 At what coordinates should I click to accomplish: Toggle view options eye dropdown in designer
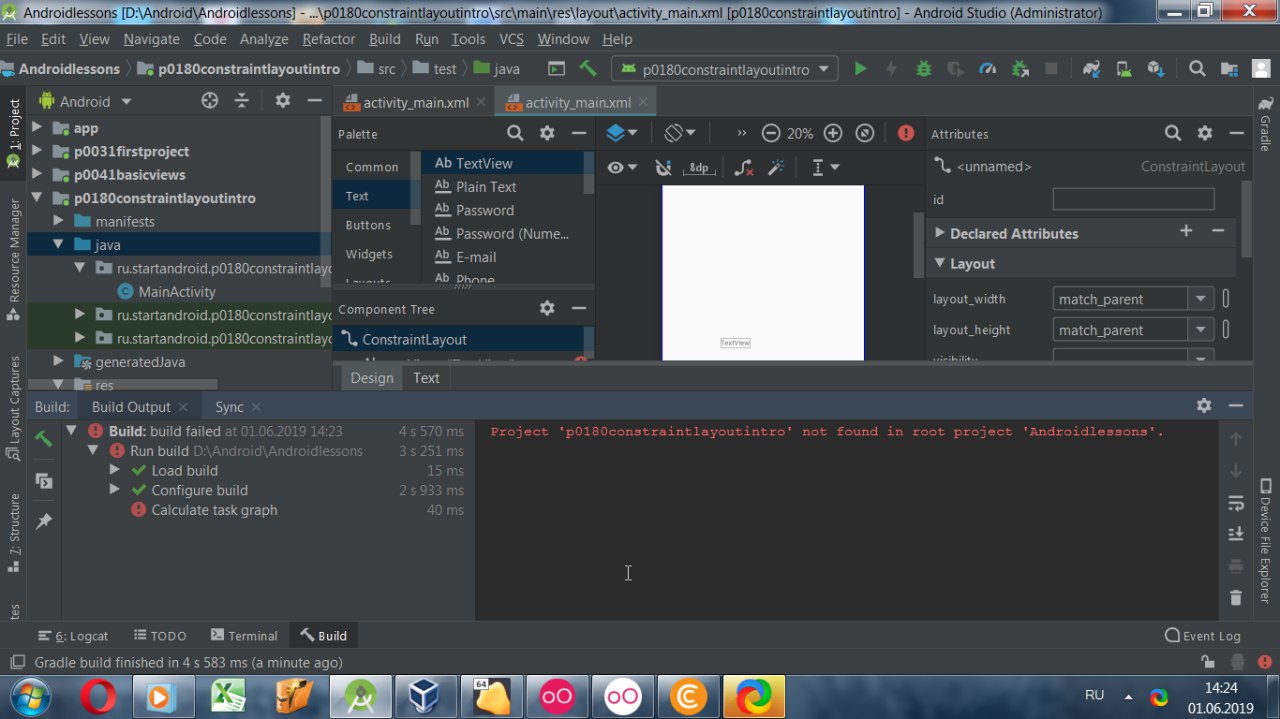pos(622,167)
